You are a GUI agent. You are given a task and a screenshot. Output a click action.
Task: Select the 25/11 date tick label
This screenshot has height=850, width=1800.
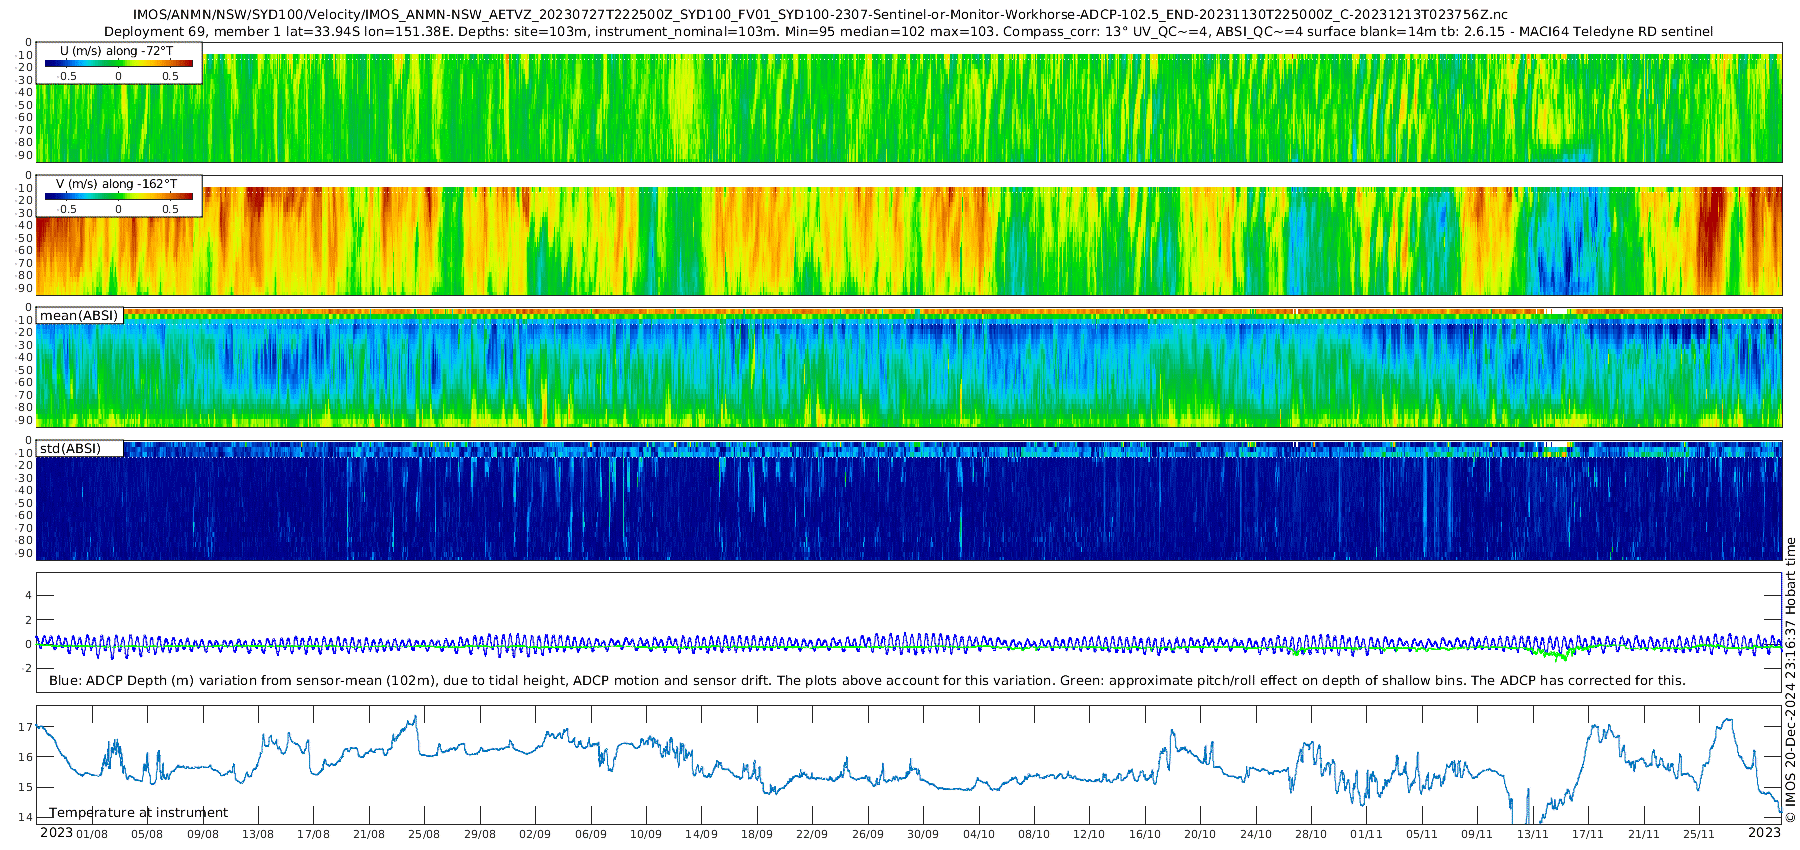click(x=1698, y=834)
